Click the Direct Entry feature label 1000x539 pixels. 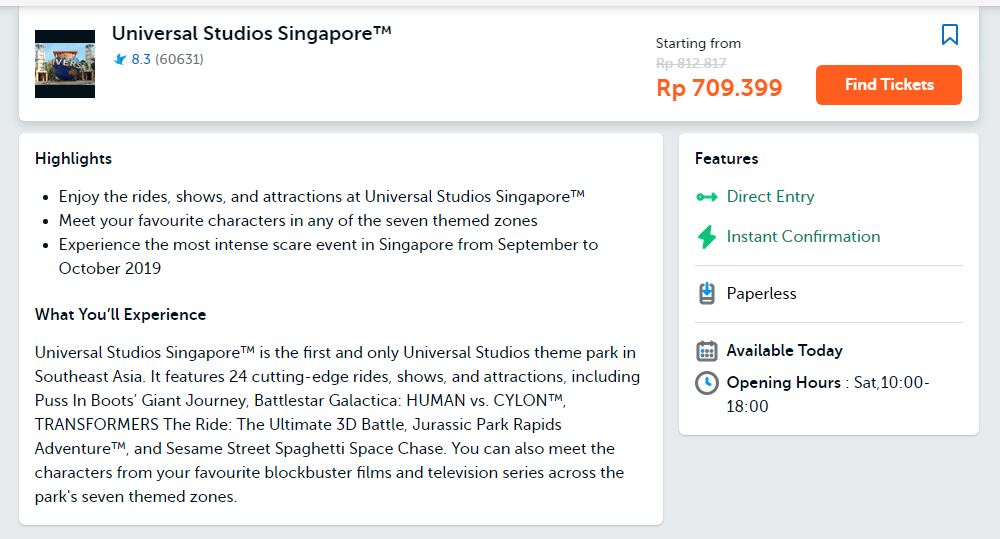click(770, 197)
